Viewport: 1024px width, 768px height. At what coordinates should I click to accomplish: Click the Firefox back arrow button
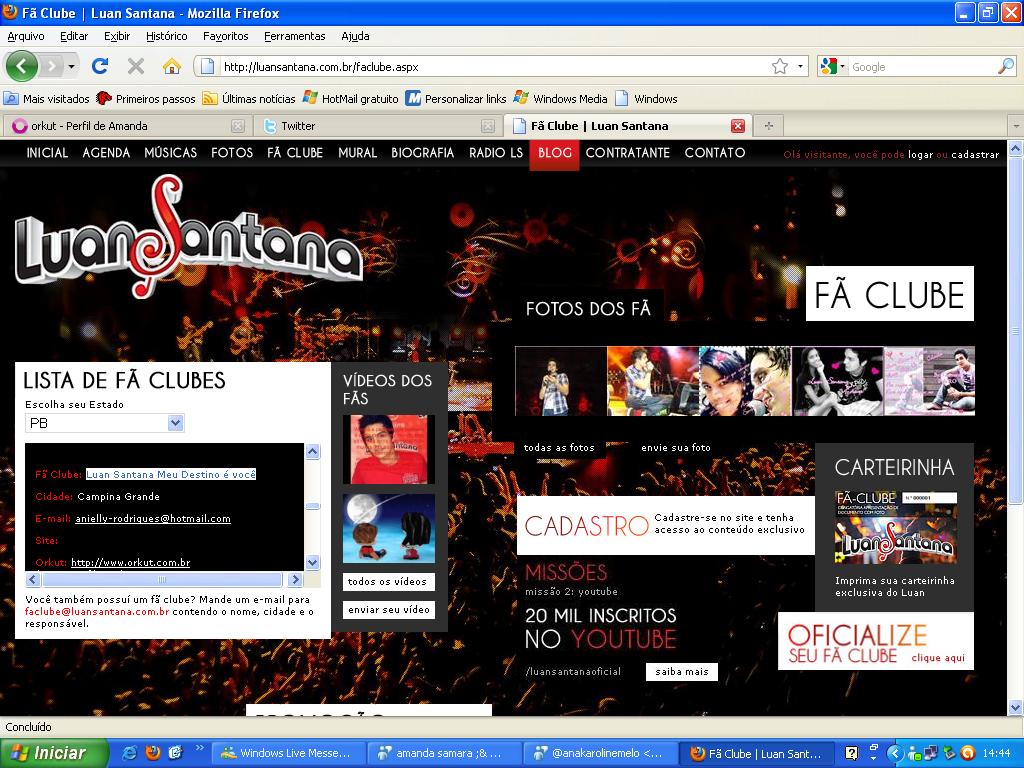(x=21, y=66)
